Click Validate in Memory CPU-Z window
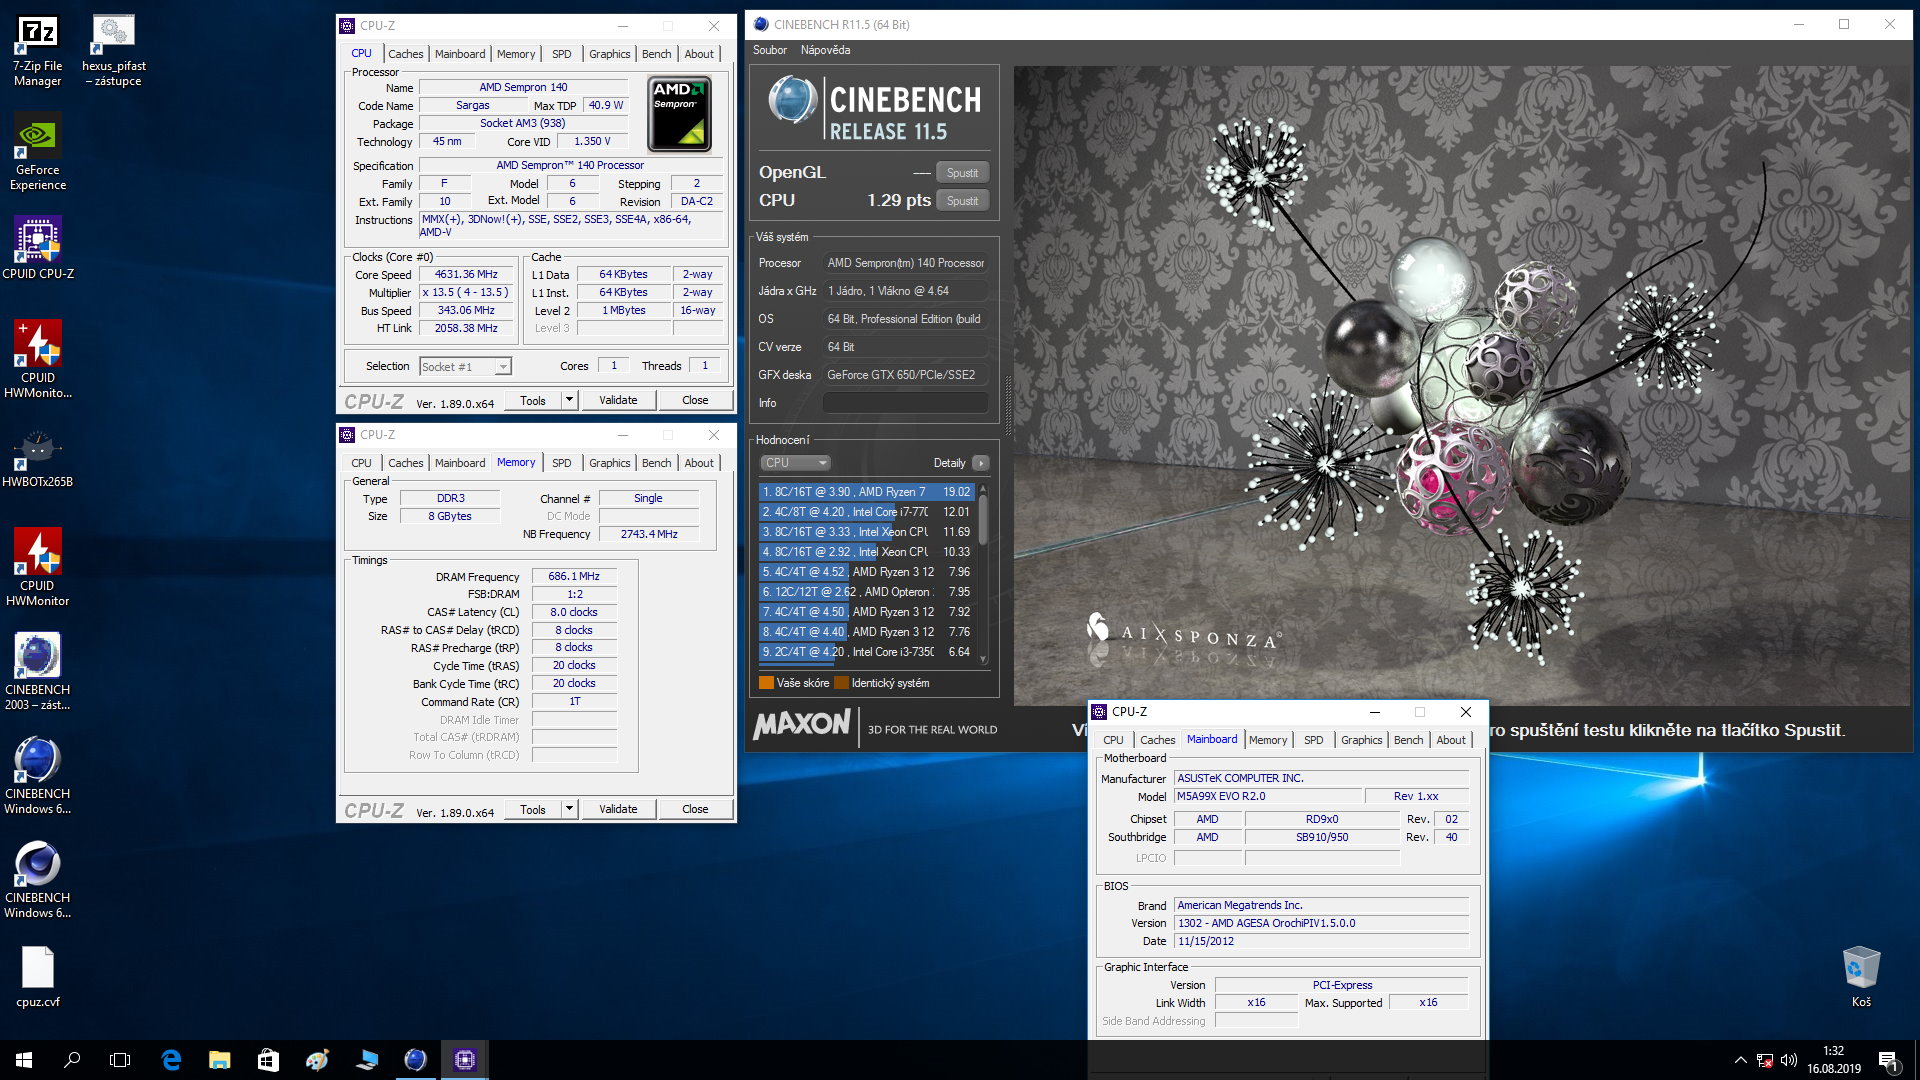This screenshot has width=1920, height=1080. (618, 809)
